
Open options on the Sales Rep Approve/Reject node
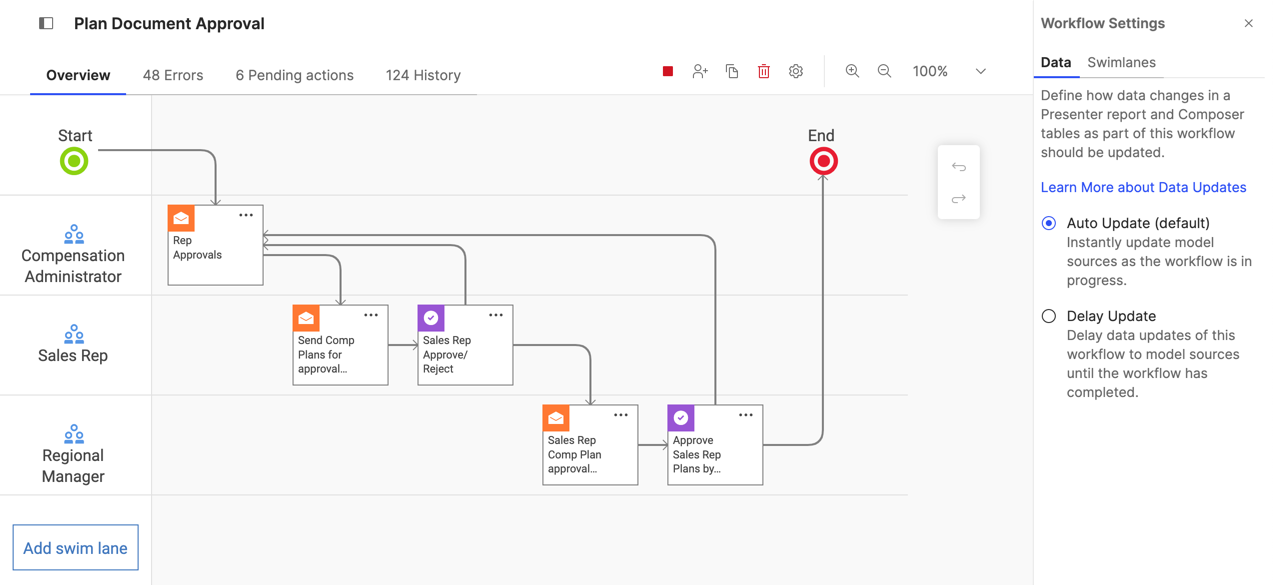[496, 313]
